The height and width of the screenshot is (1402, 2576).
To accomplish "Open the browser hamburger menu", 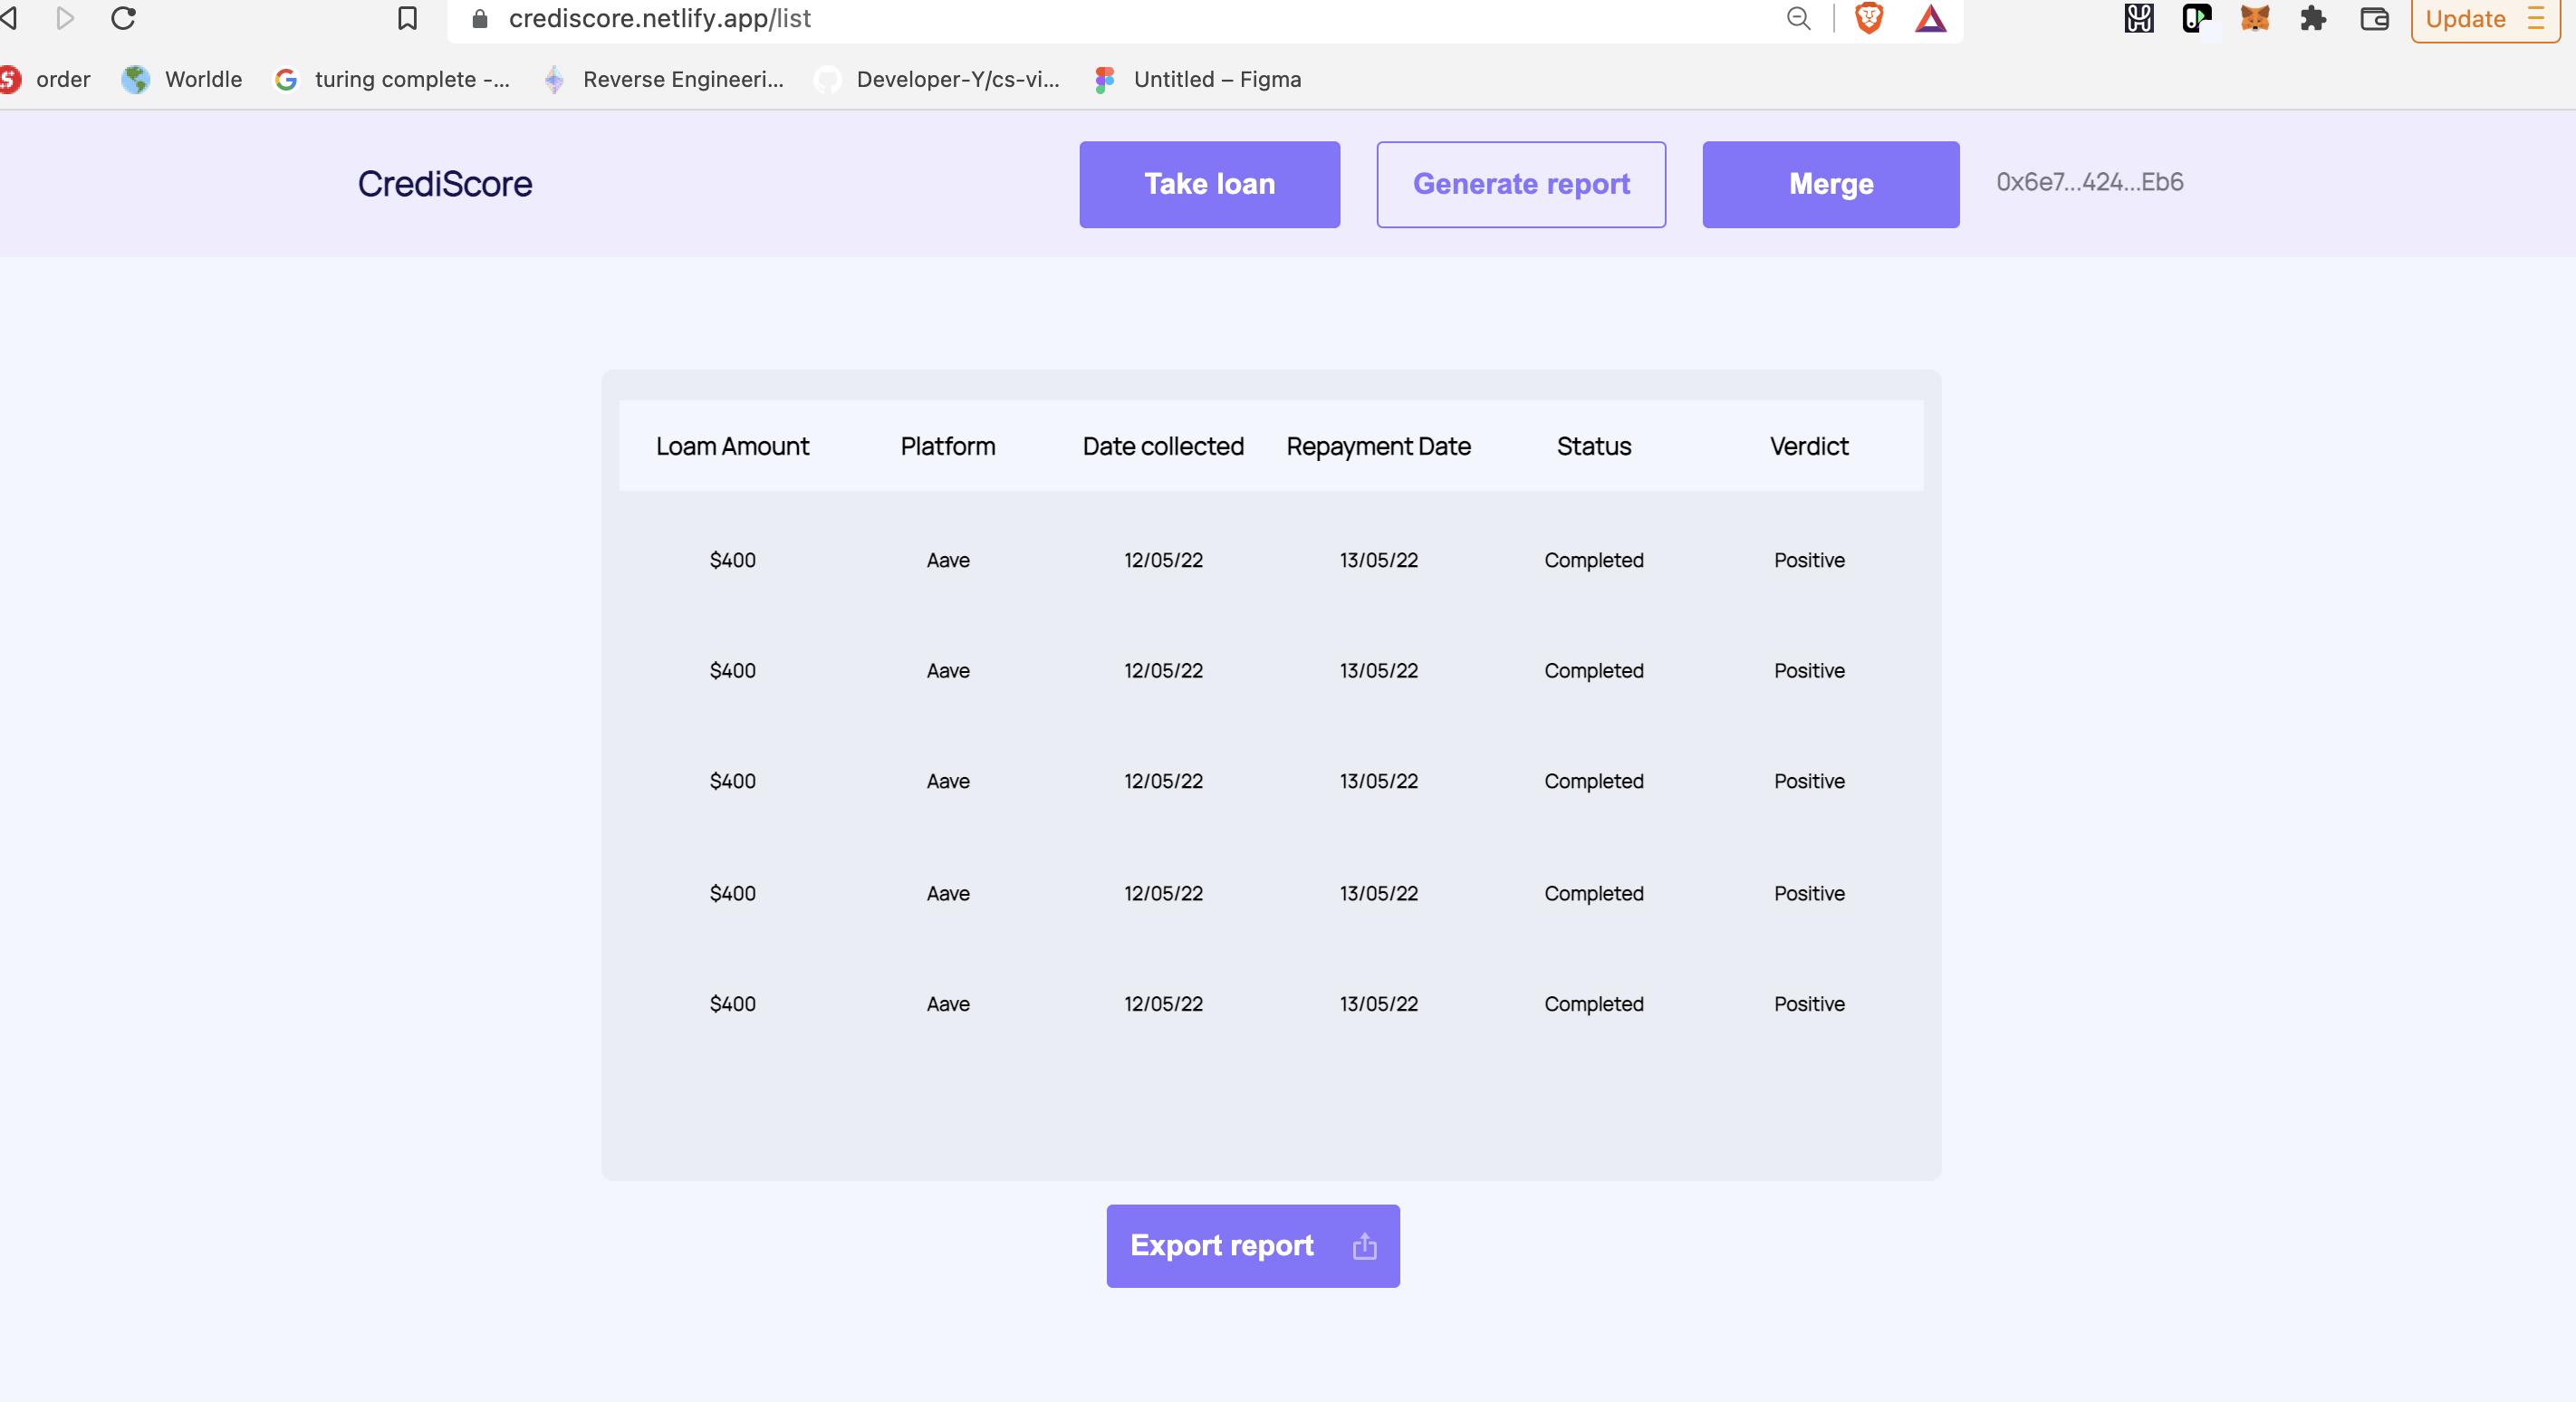I will [x=2535, y=19].
